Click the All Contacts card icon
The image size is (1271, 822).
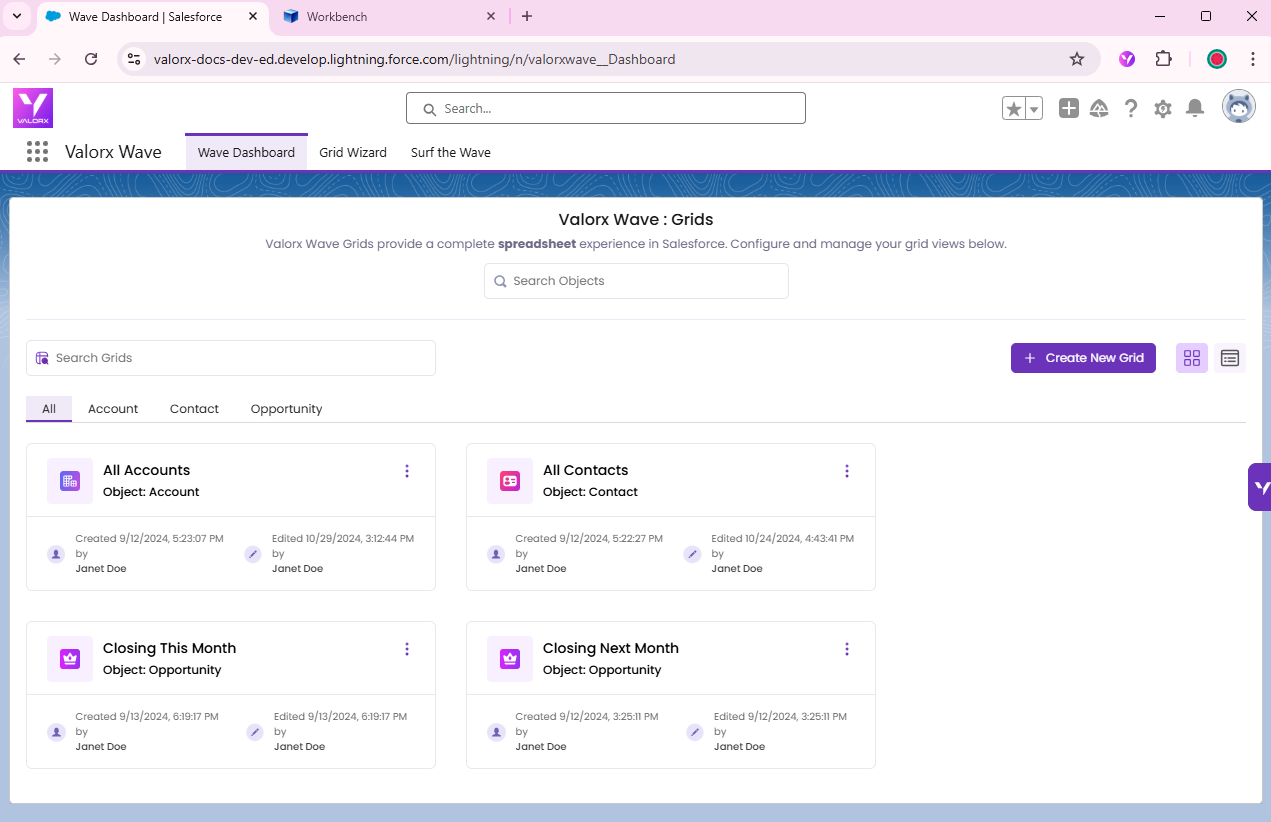pyautogui.click(x=510, y=481)
